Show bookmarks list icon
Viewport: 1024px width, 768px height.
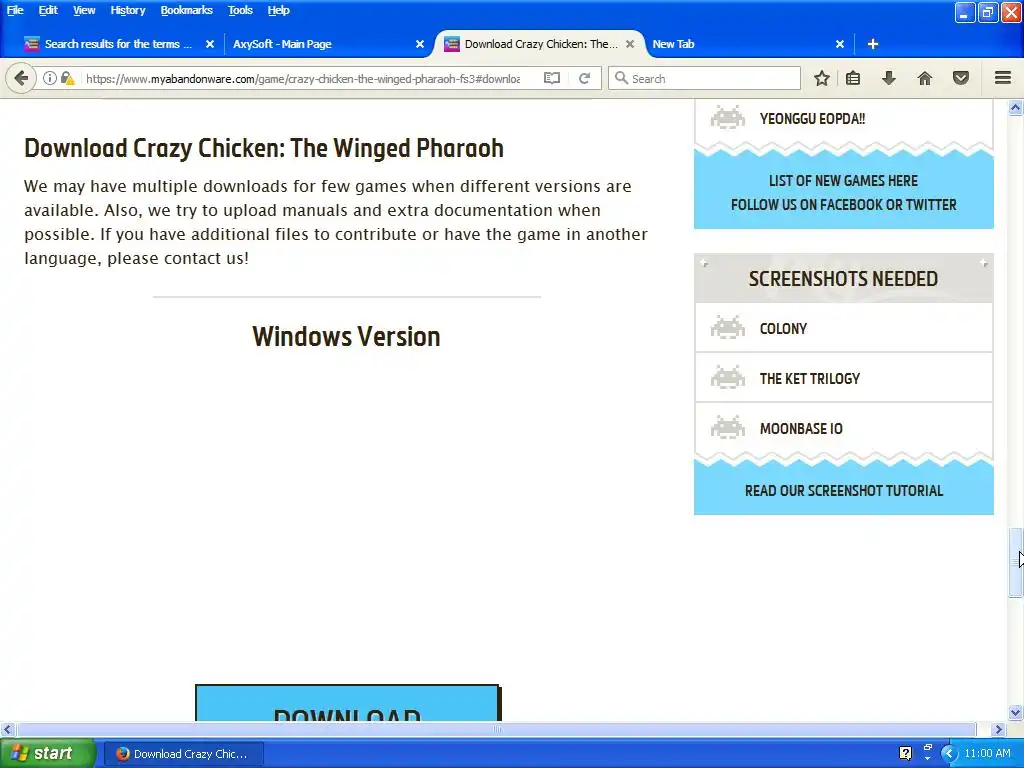(853, 78)
